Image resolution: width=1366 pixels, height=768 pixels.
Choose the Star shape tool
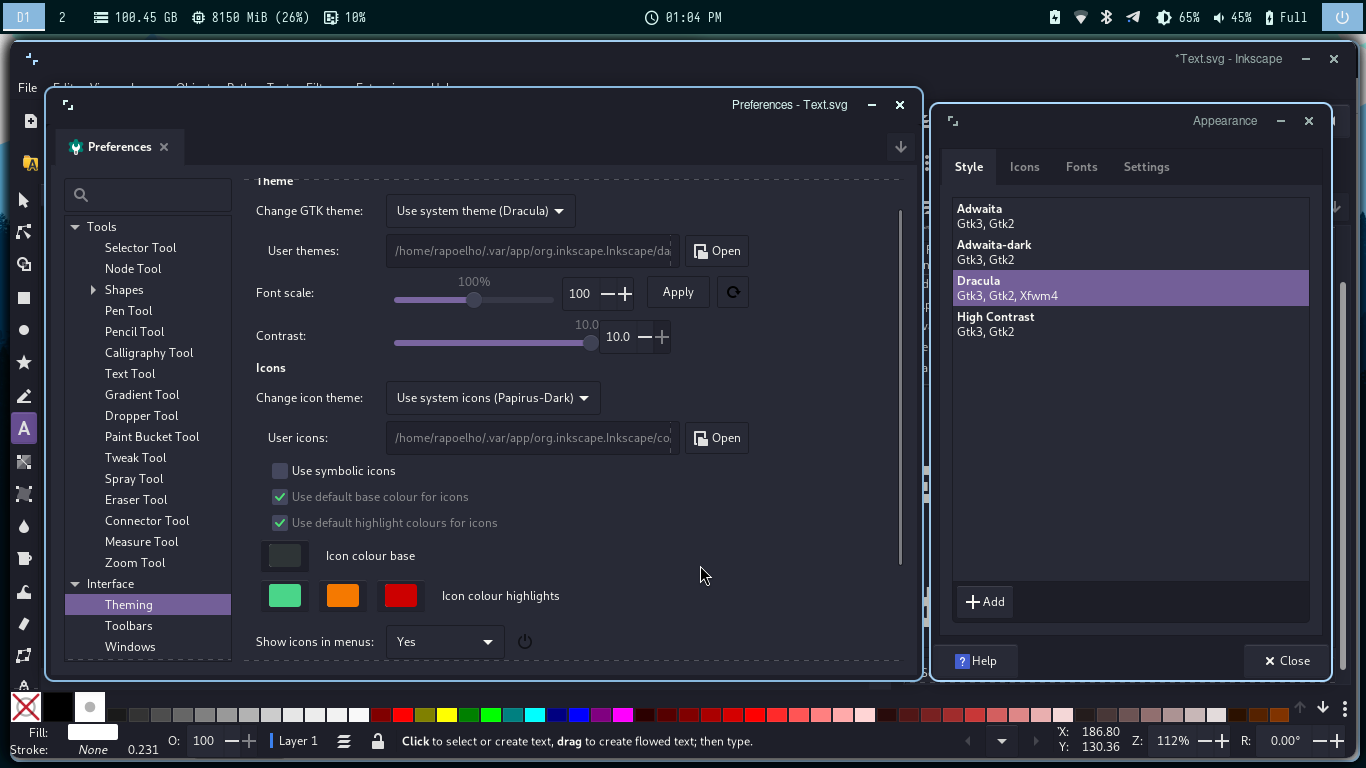coord(24,363)
